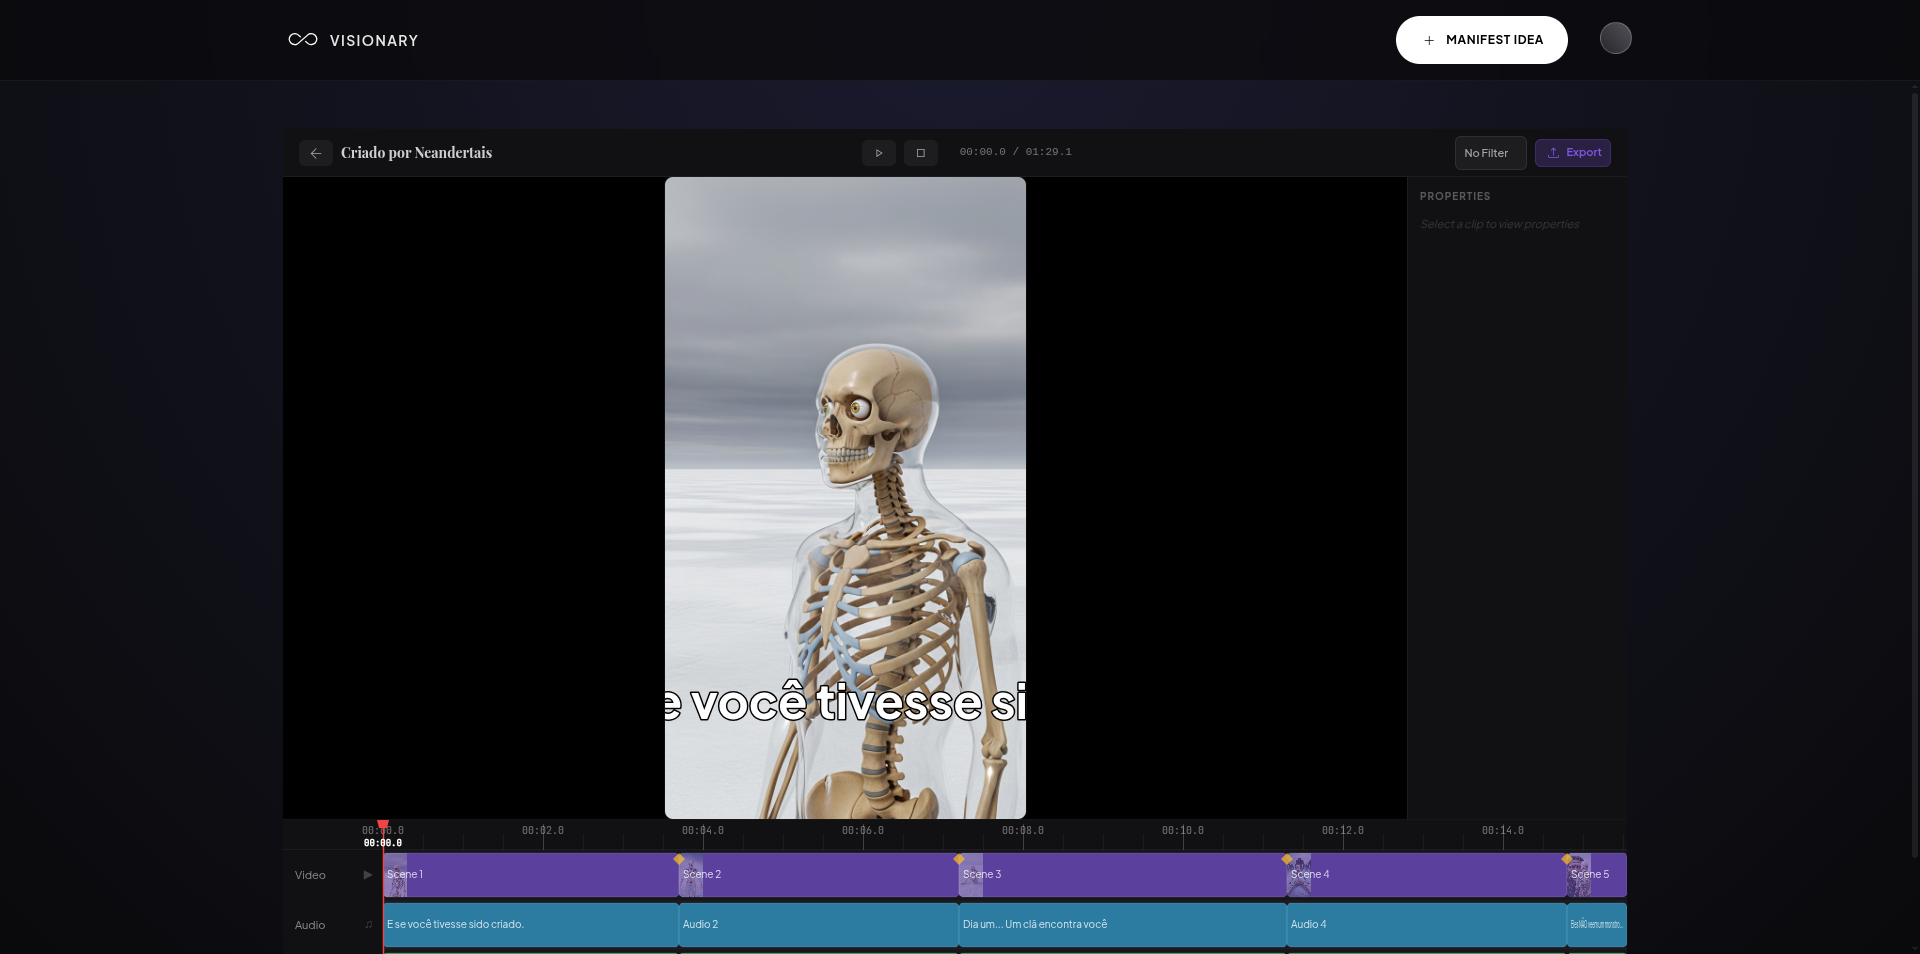Click the Visionary infinity logo

[x=303, y=40]
